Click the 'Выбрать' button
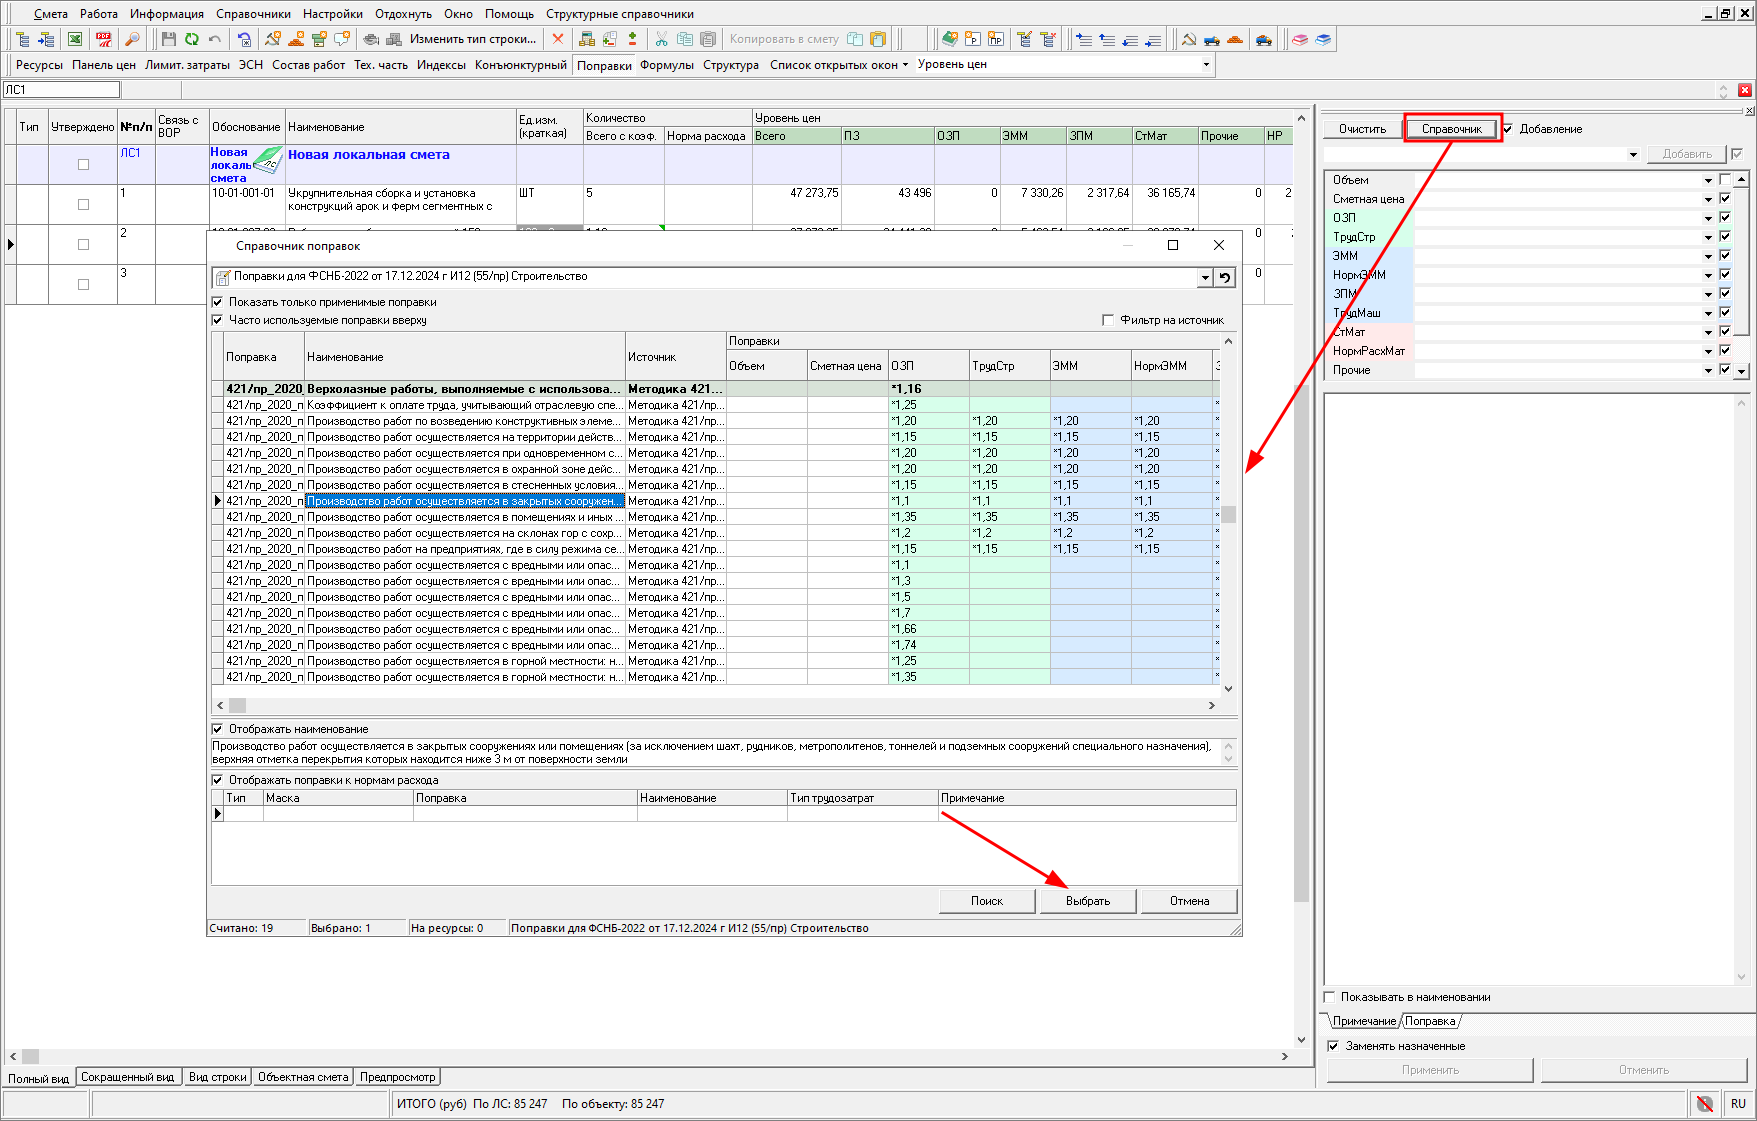Image resolution: width=1757 pixels, height=1121 pixels. click(x=1088, y=901)
